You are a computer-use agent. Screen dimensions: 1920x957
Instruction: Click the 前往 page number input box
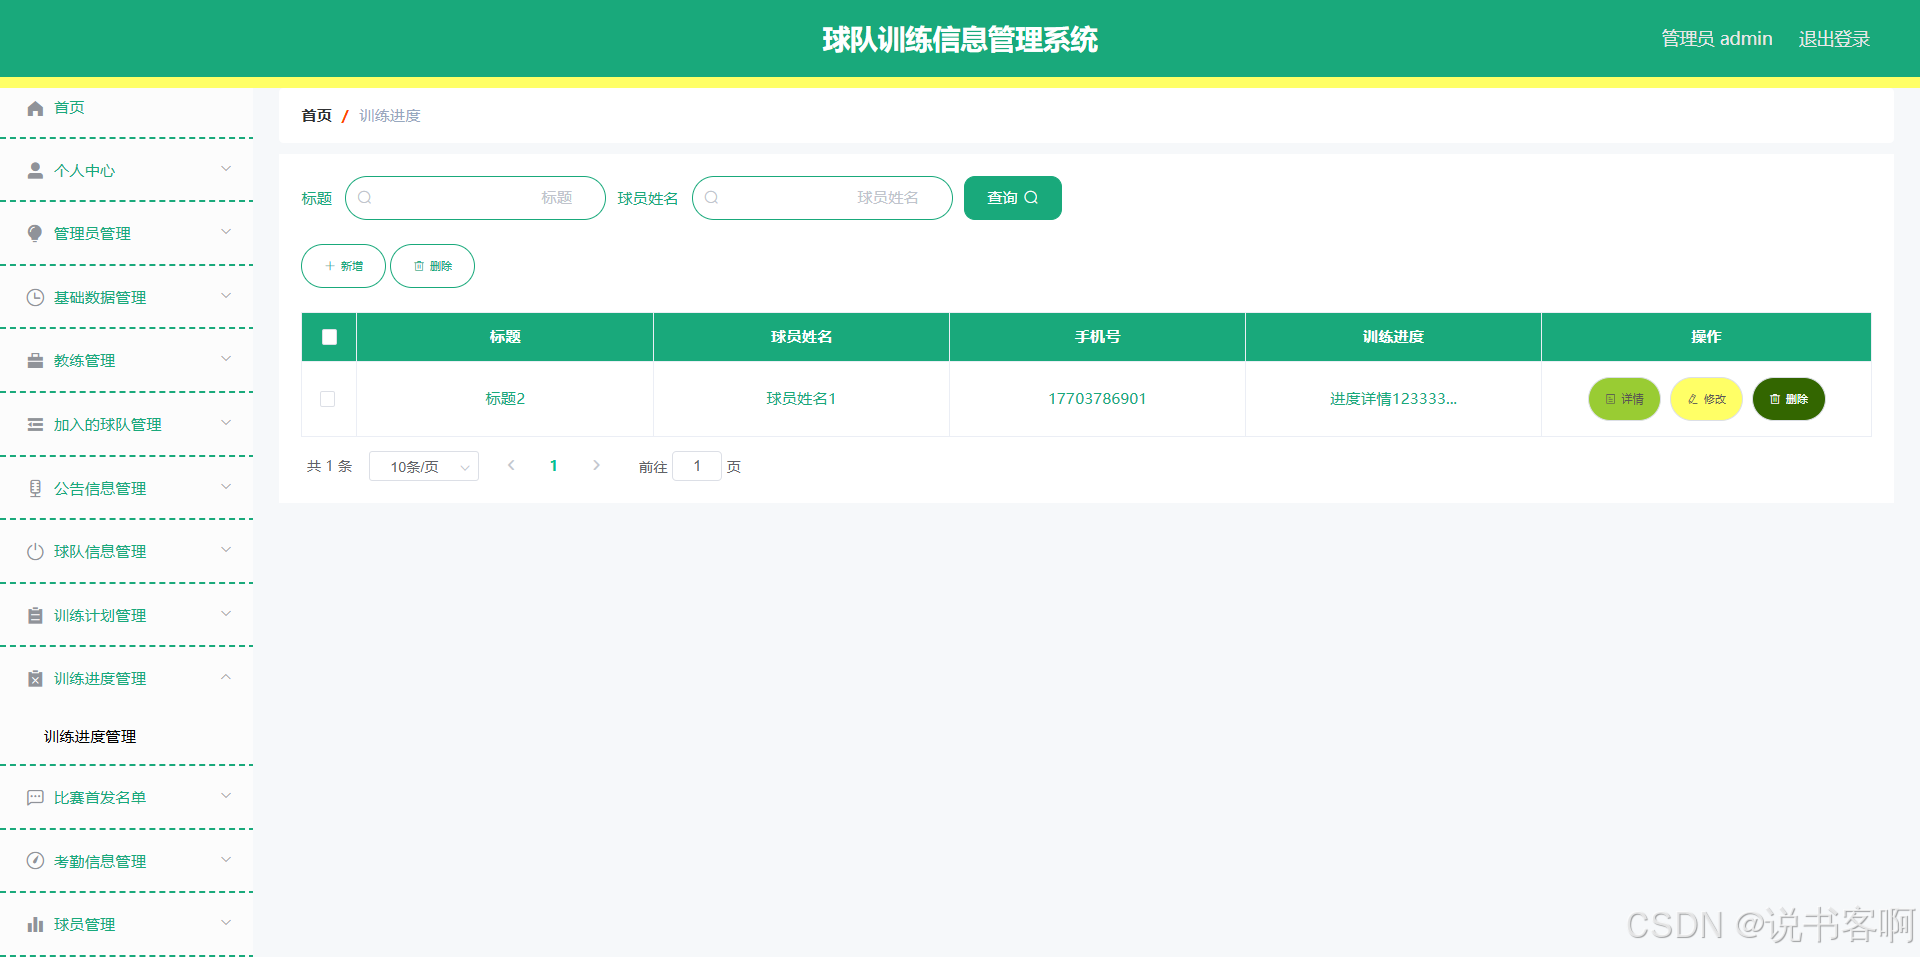697,466
